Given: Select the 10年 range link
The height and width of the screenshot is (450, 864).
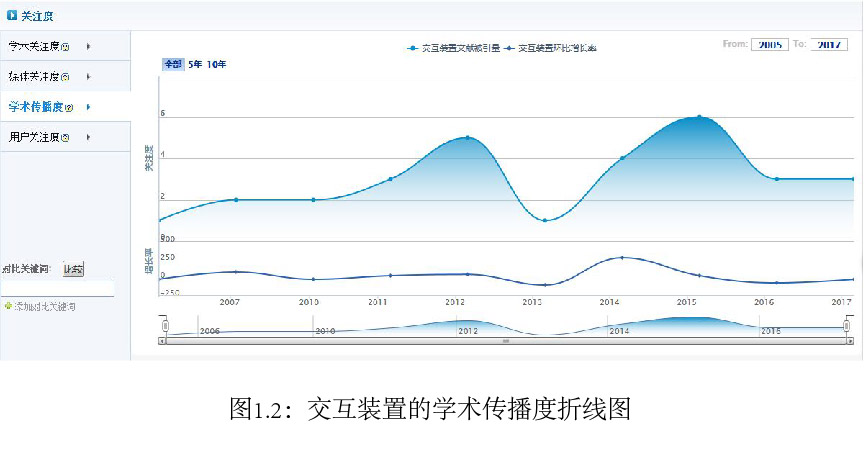Looking at the screenshot, I should (216, 64).
